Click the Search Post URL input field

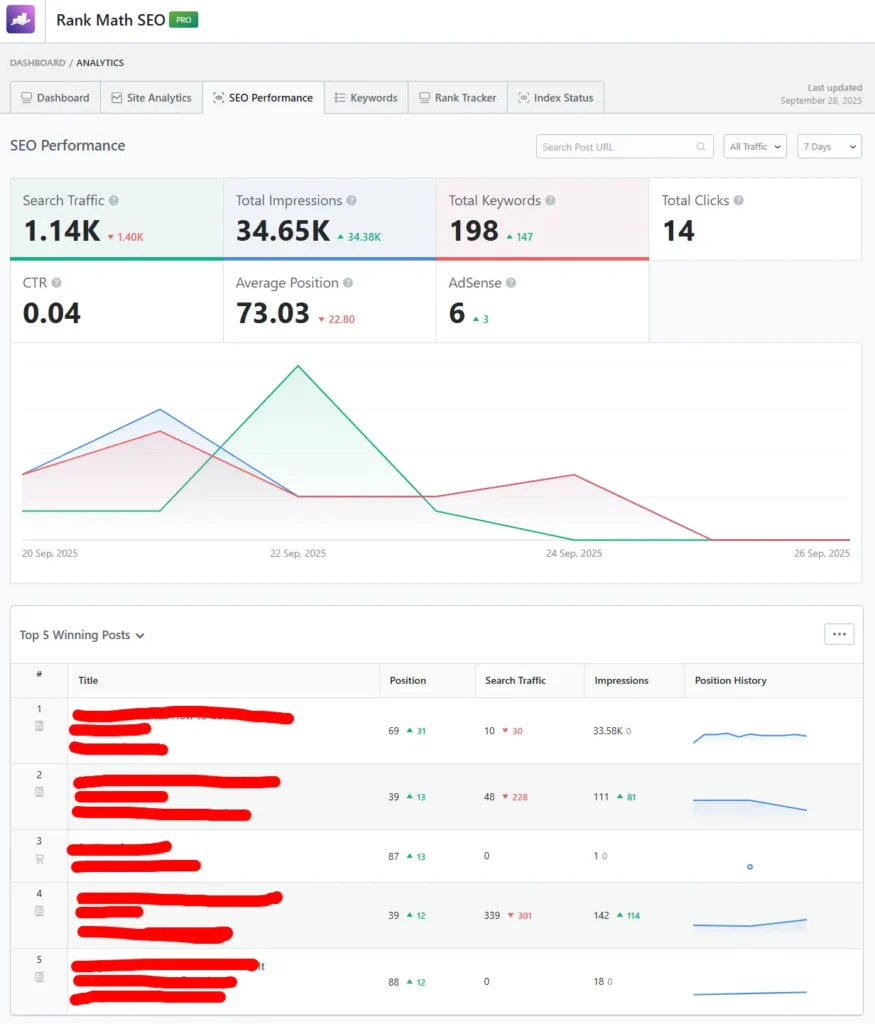coord(615,147)
